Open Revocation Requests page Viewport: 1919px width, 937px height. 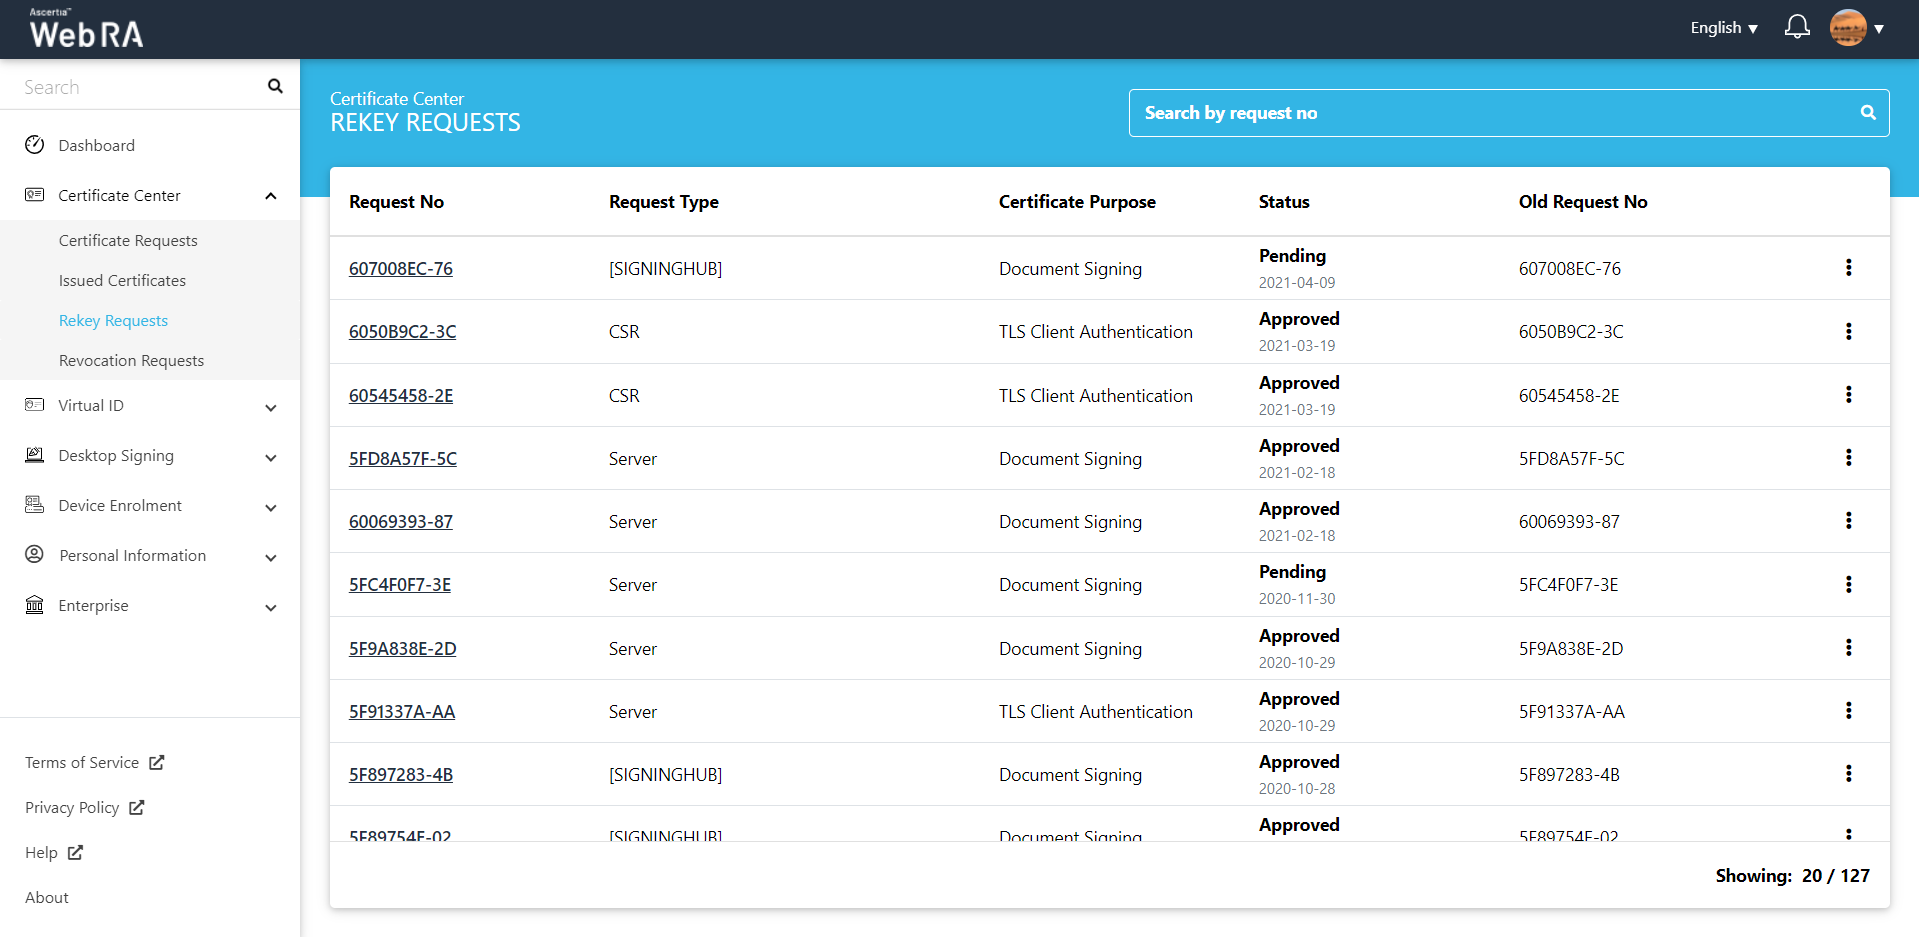131,361
